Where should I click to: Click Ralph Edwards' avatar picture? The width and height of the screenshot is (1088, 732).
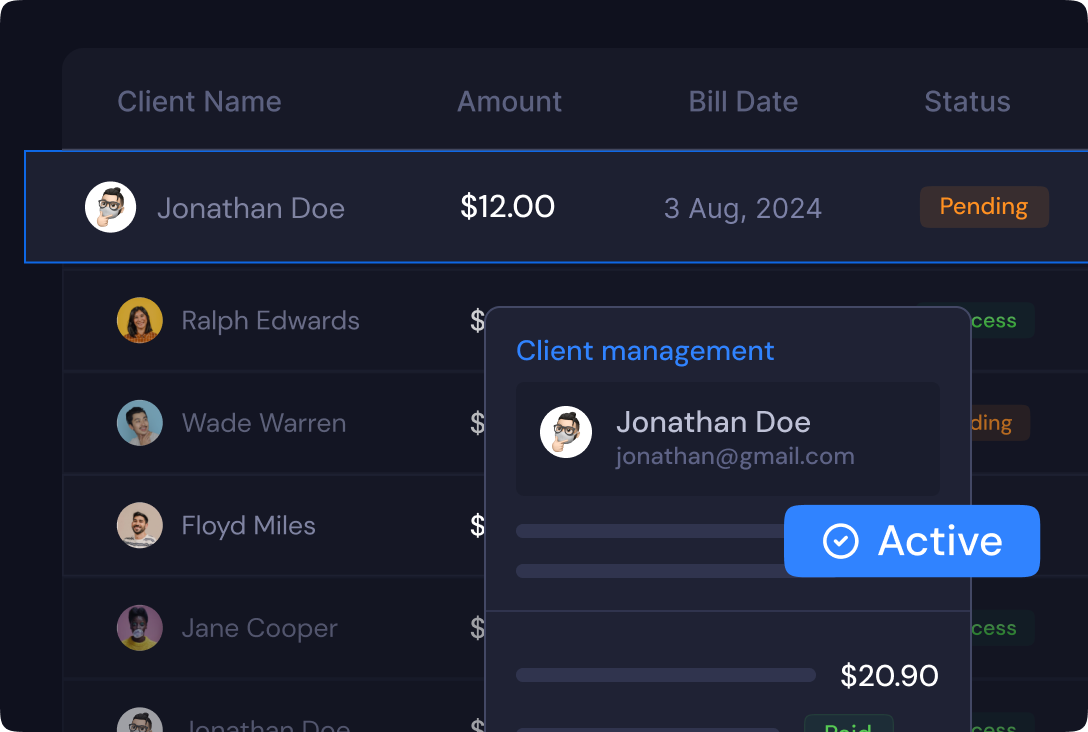click(139, 320)
